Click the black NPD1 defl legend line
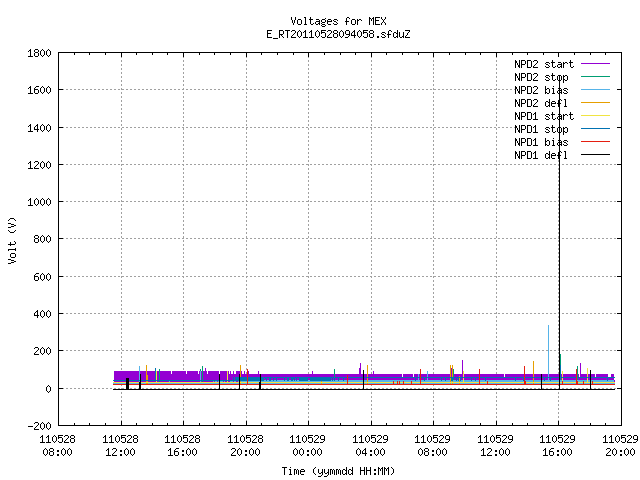Image resolution: width=640 pixels, height=480 pixels. (596, 155)
